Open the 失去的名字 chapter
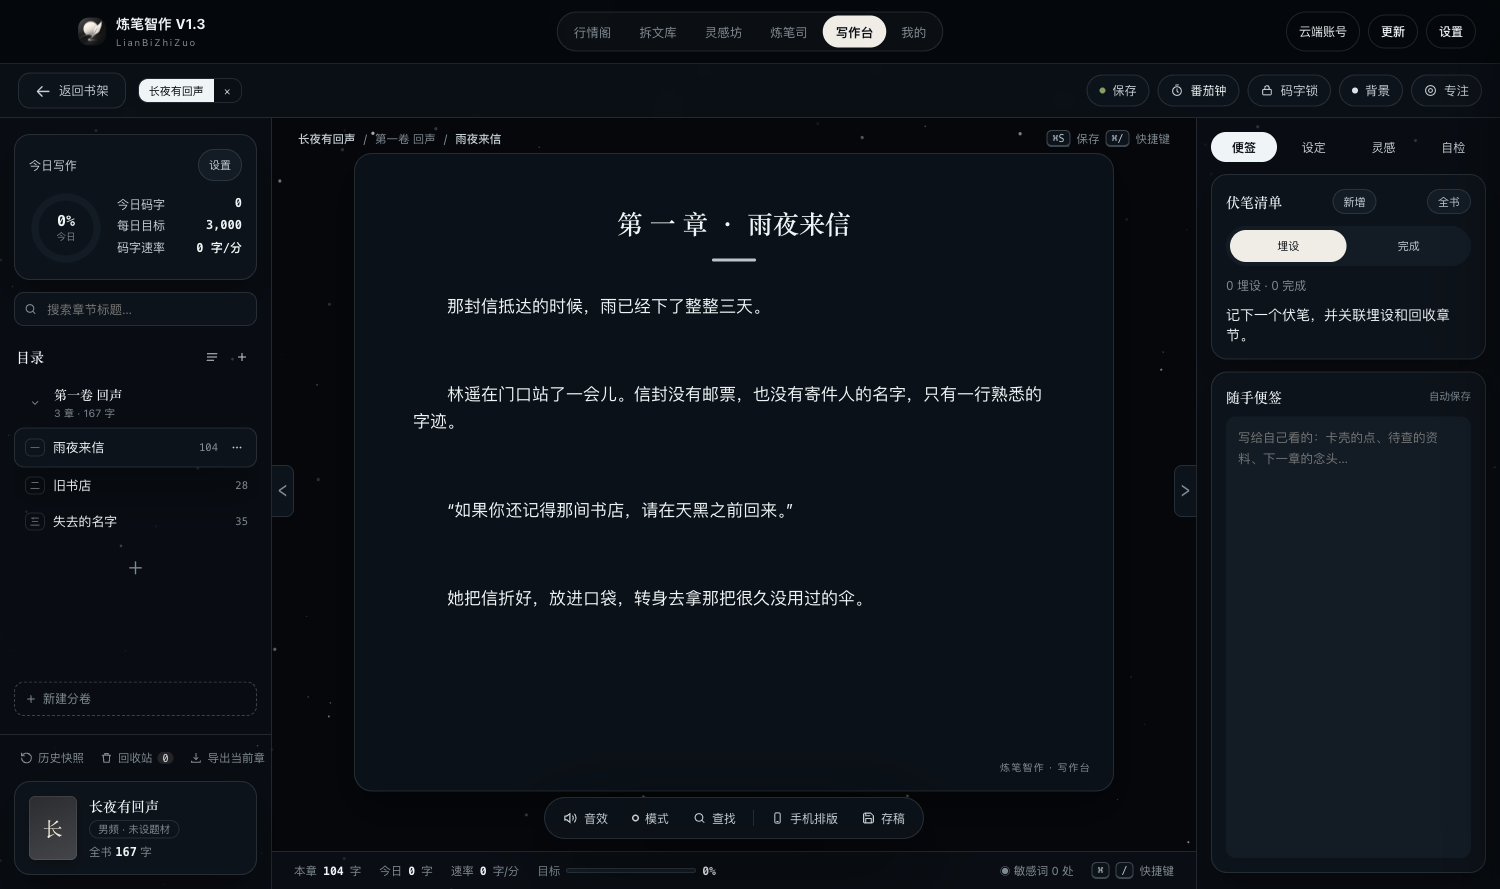The height and width of the screenshot is (889, 1500). click(135, 521)
